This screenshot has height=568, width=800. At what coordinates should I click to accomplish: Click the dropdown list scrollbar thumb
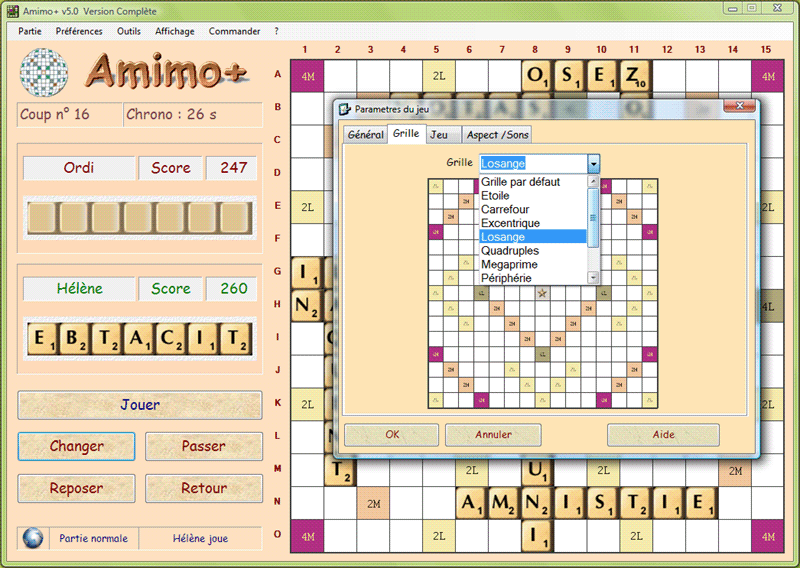[x=593, y=218]
